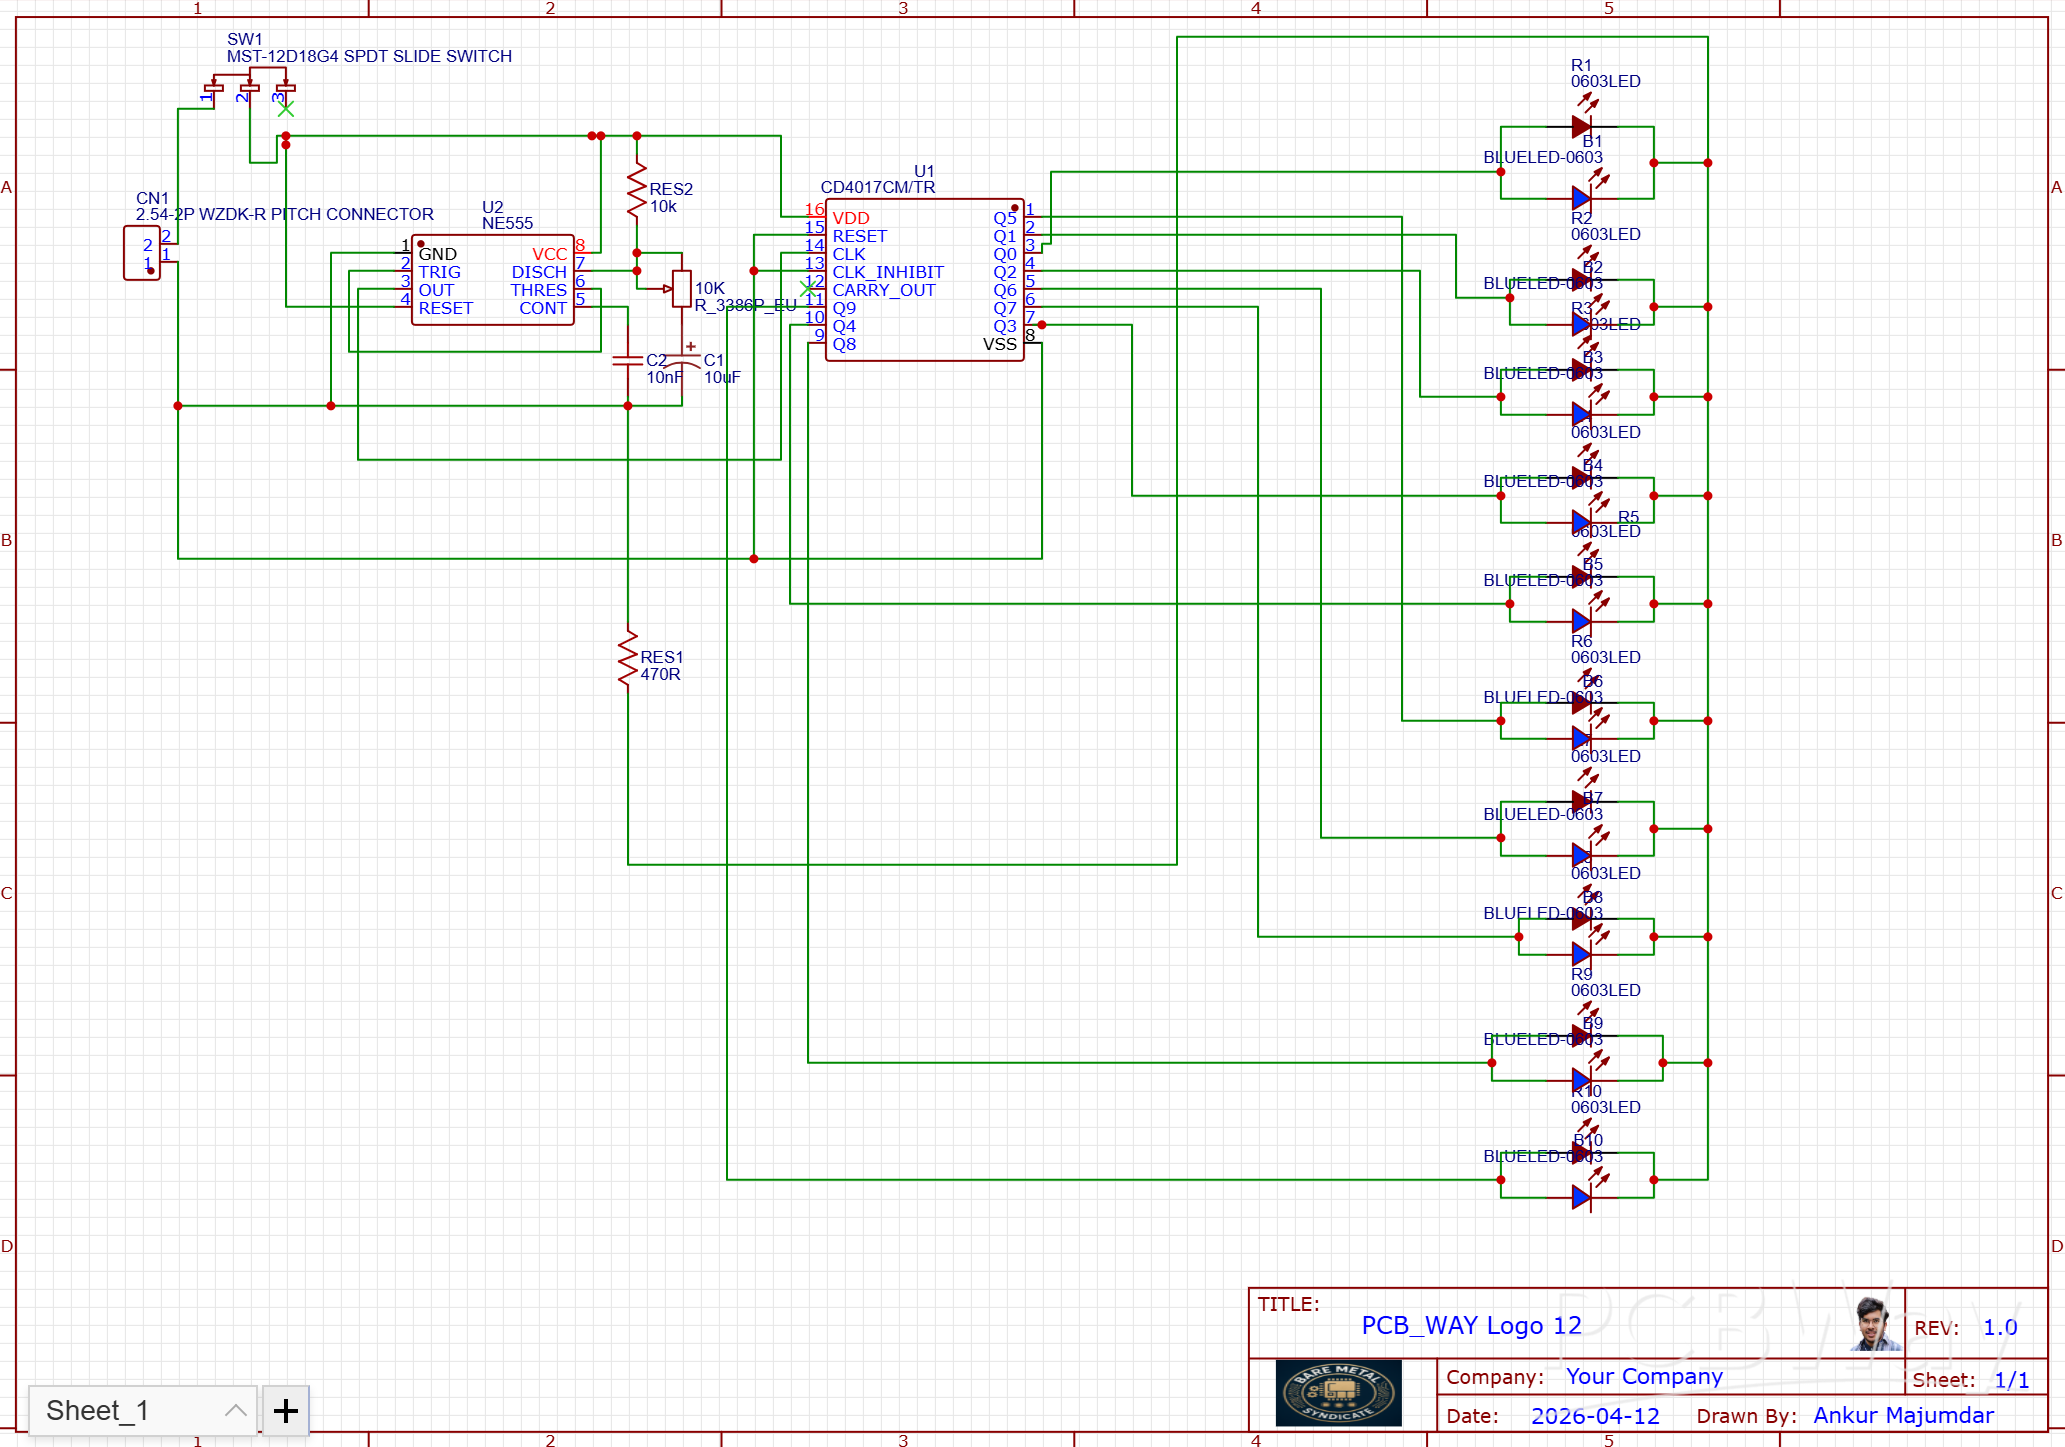Select the NE555 timer chip U2
This screenshot has height=1447, width=2065.
point(493,280)
